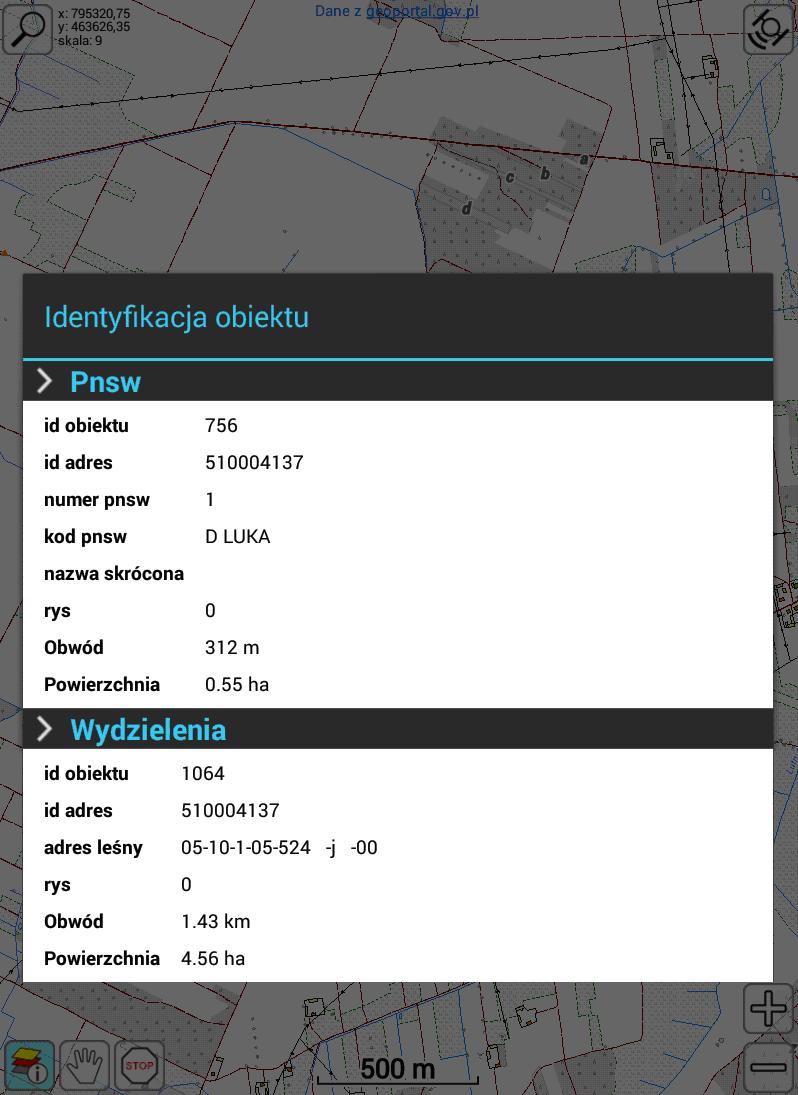Select Pnsw Powierzchnia value 0.55 ha

[237, 684]
